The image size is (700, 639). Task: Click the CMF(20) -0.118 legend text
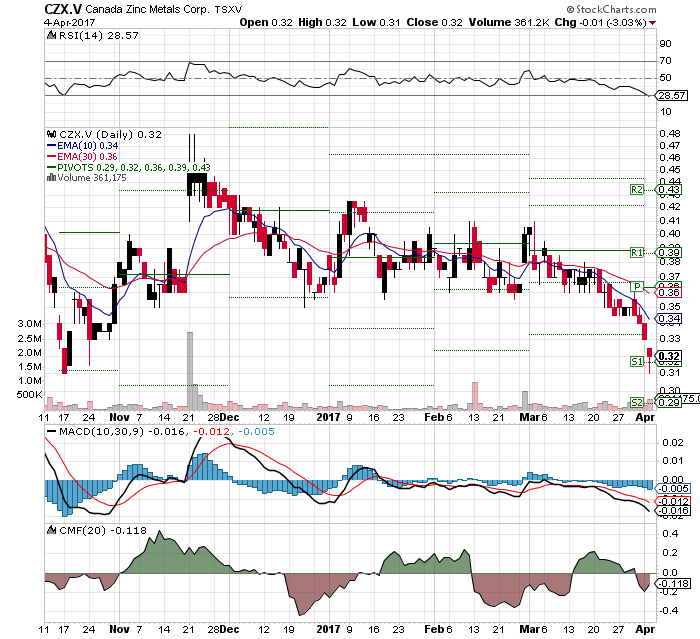coord(103,530)
